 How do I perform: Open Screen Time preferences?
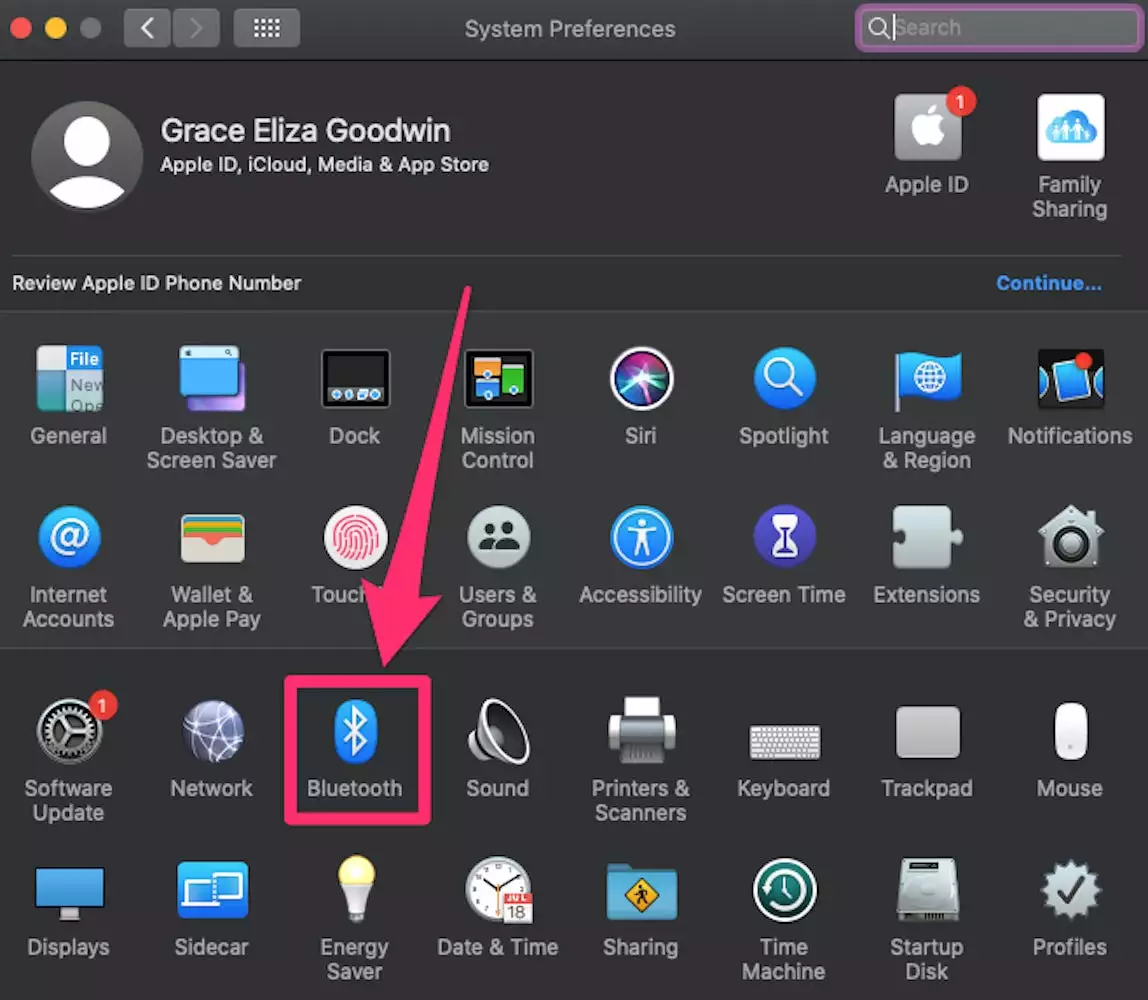pos(784,541)
